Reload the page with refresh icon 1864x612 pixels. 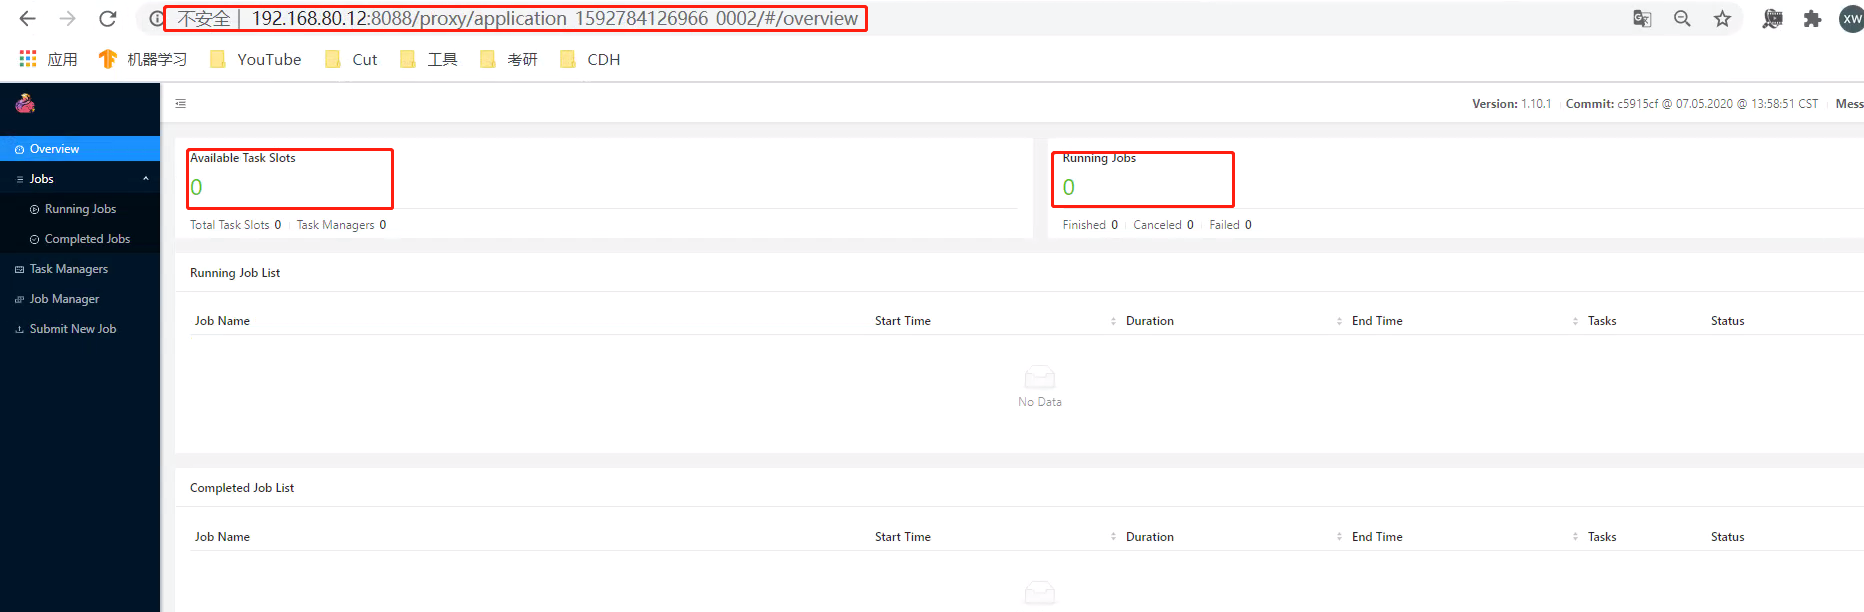[107, 18]
